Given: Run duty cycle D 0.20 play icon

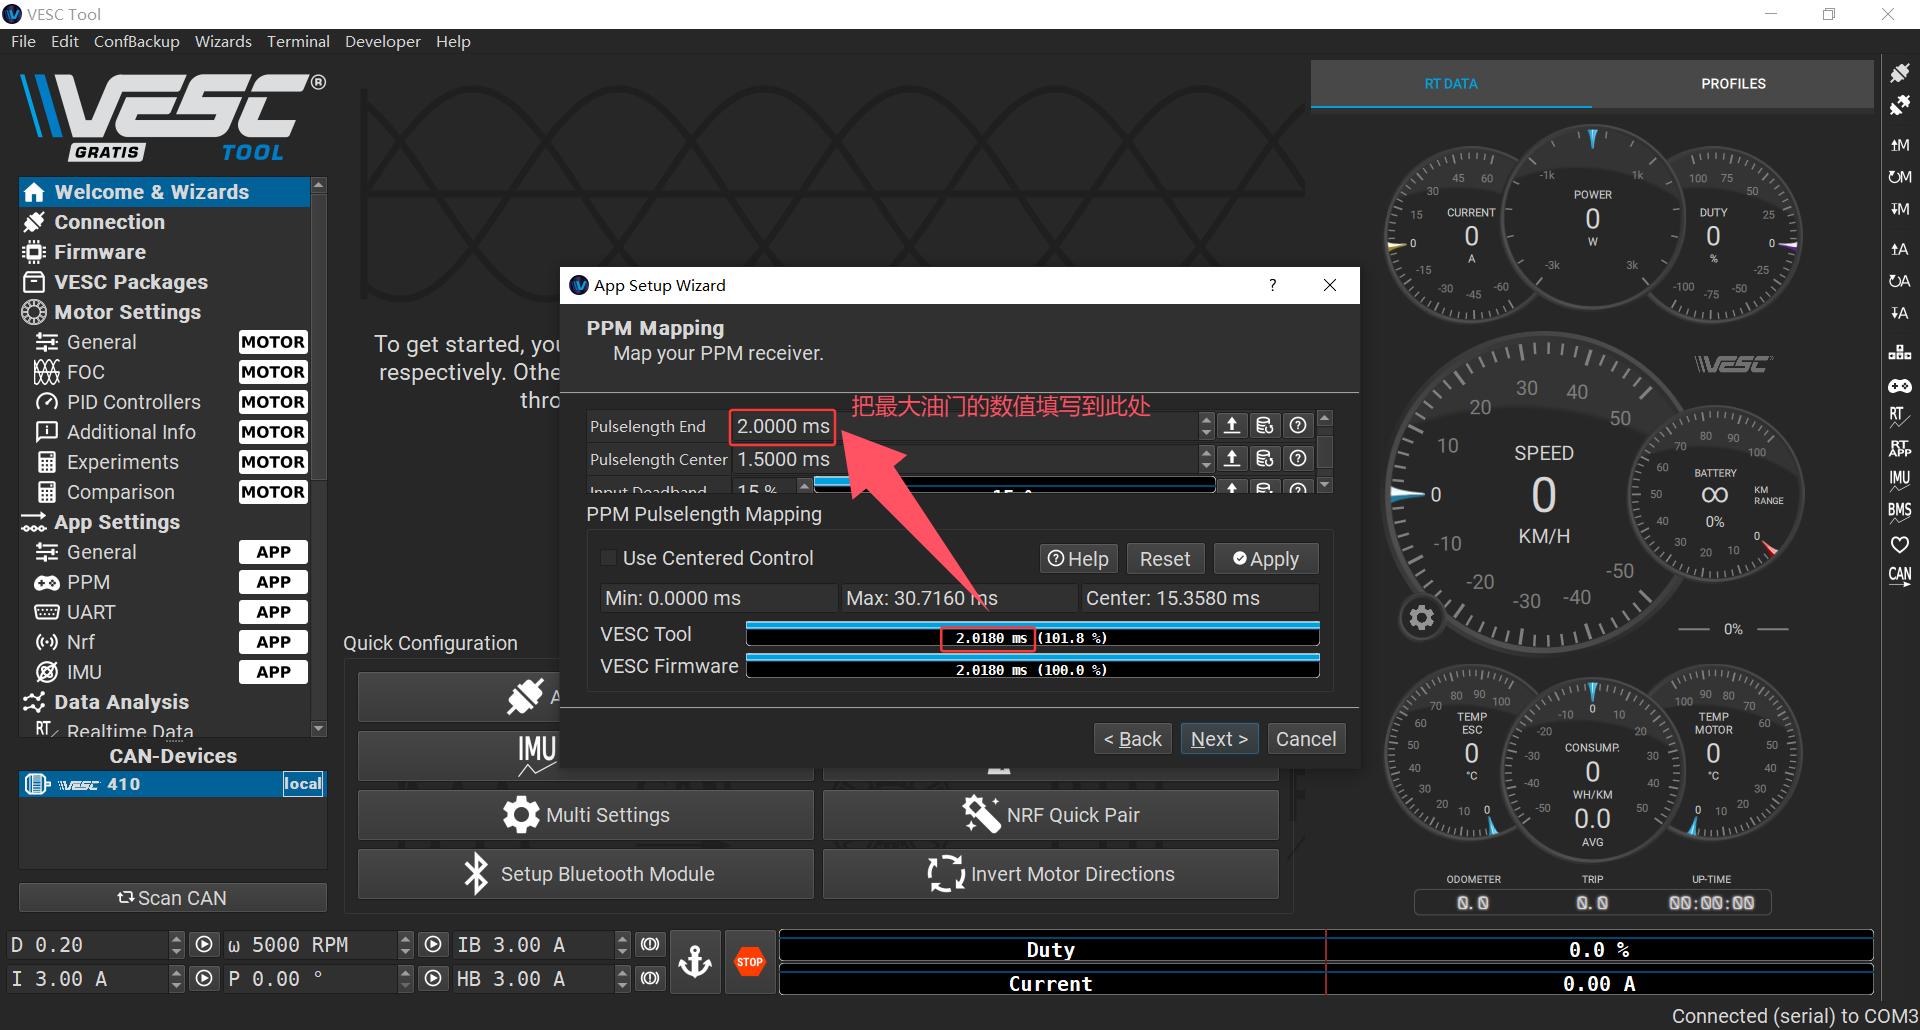Looking at the screenshot, I should click(x=204, y=945).
